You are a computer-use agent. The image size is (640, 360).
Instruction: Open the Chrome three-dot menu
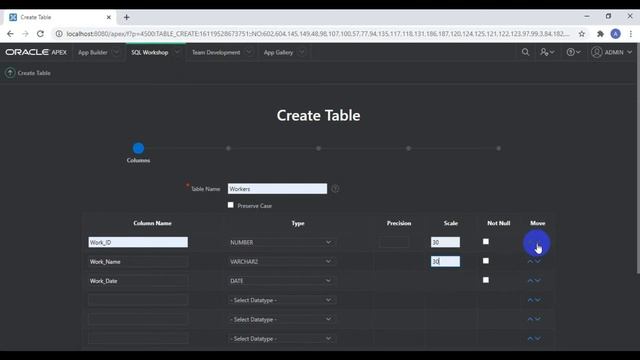pos(631,34)
